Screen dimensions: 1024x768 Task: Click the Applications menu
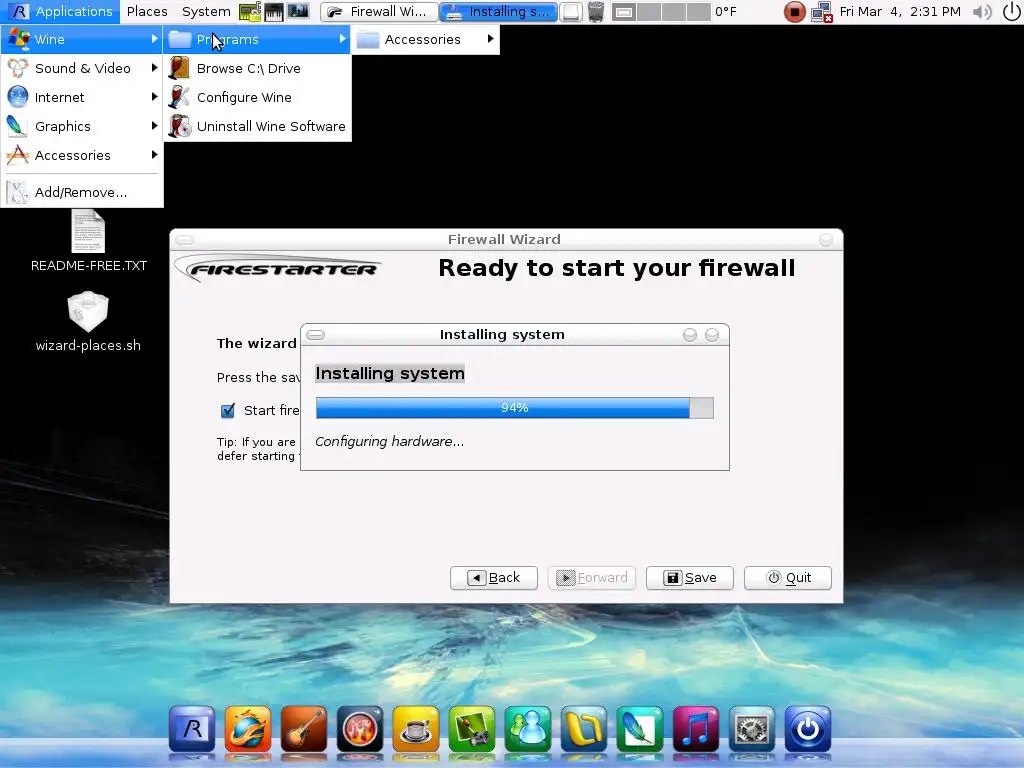click(61, 11)
